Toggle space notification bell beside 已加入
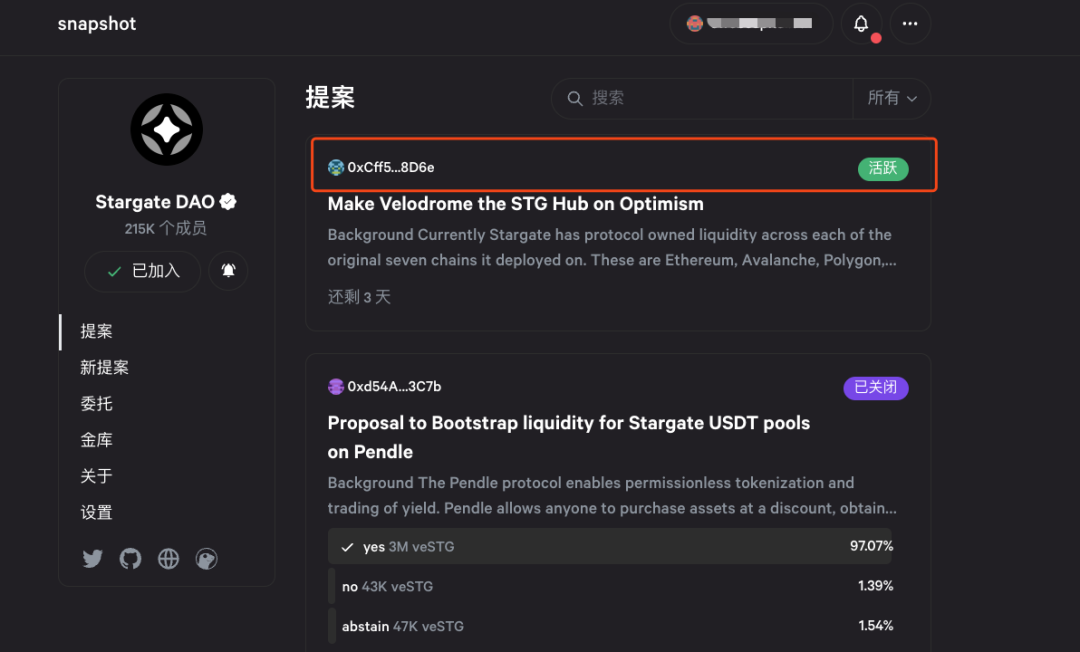1080x652 pixels. (228, 271)
